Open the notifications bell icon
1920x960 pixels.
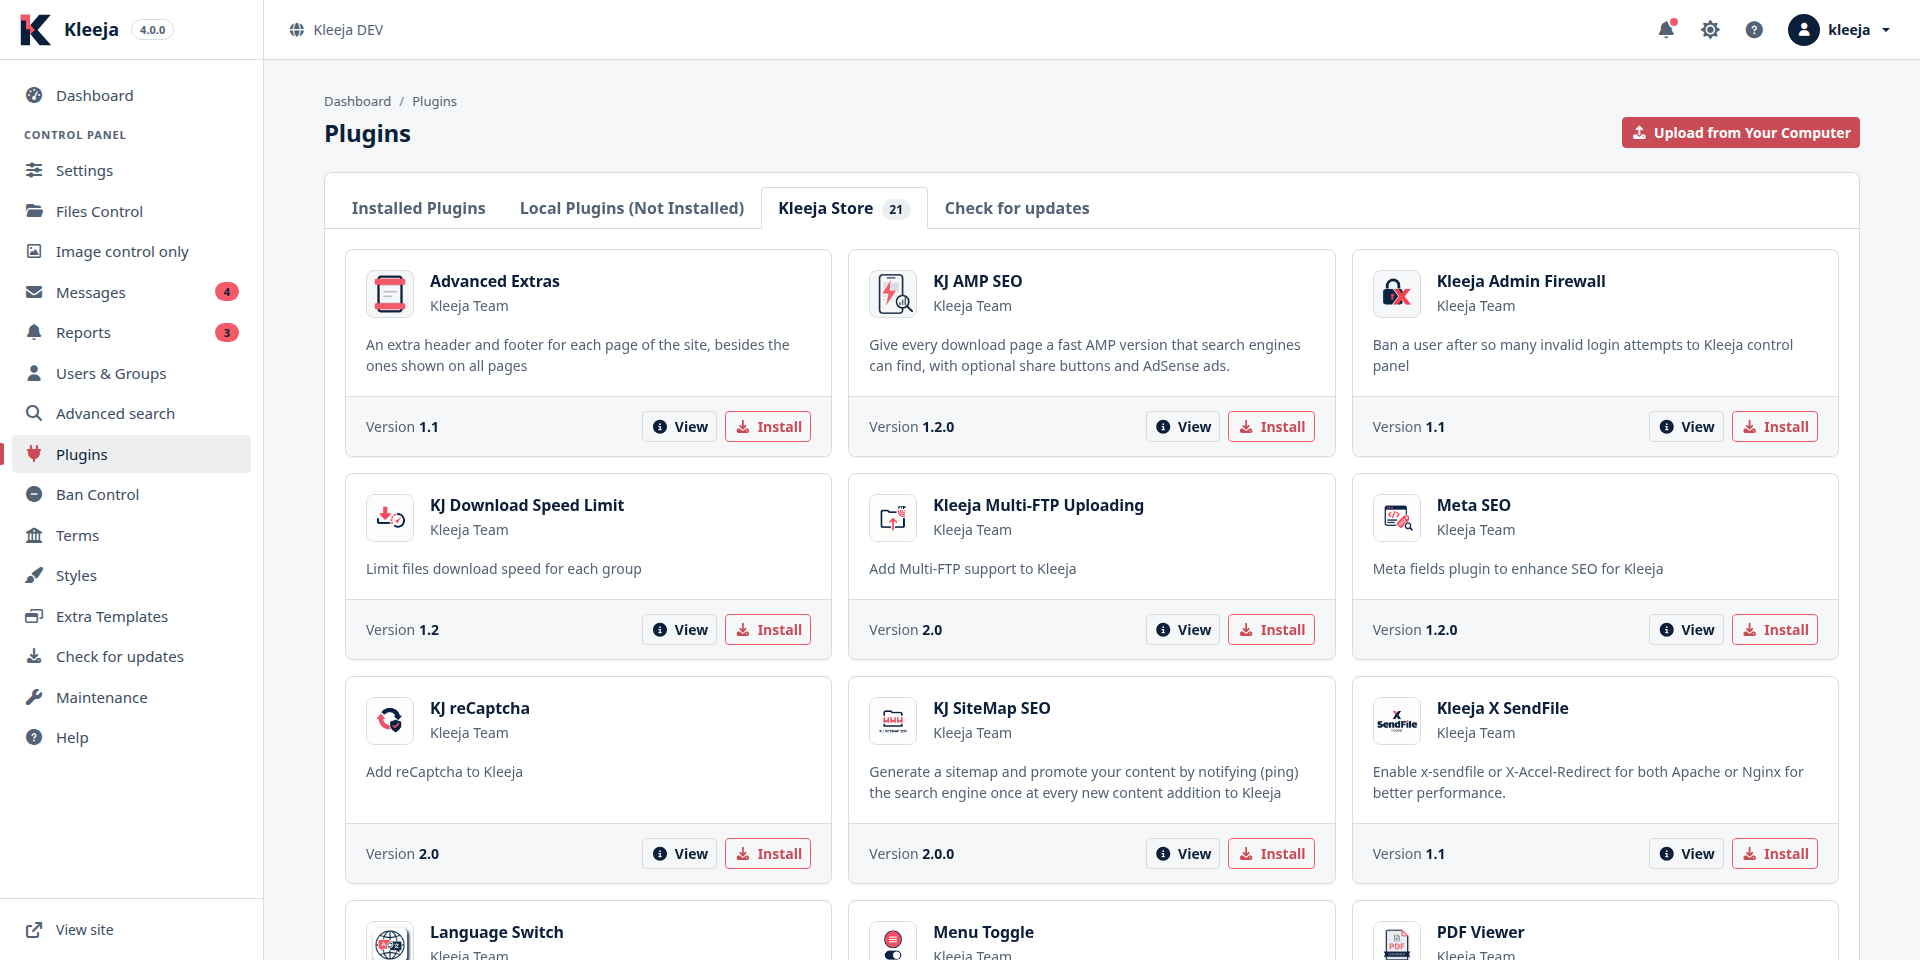[x=1666, y=29]
